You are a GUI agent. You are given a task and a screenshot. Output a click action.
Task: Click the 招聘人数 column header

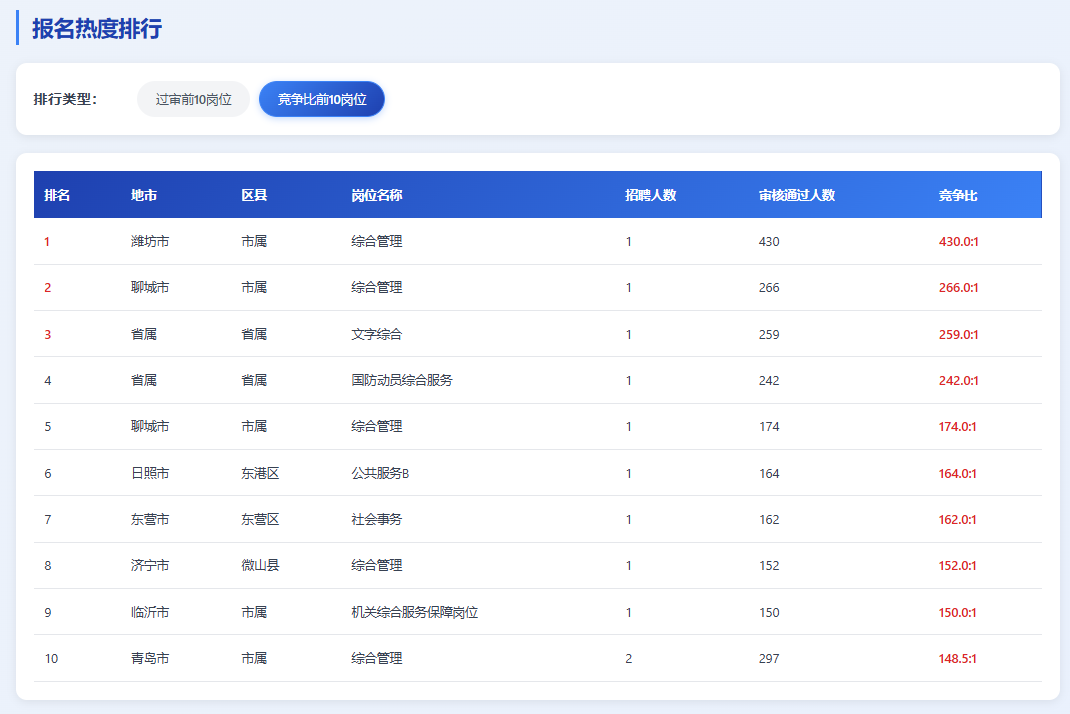(651, 195)
